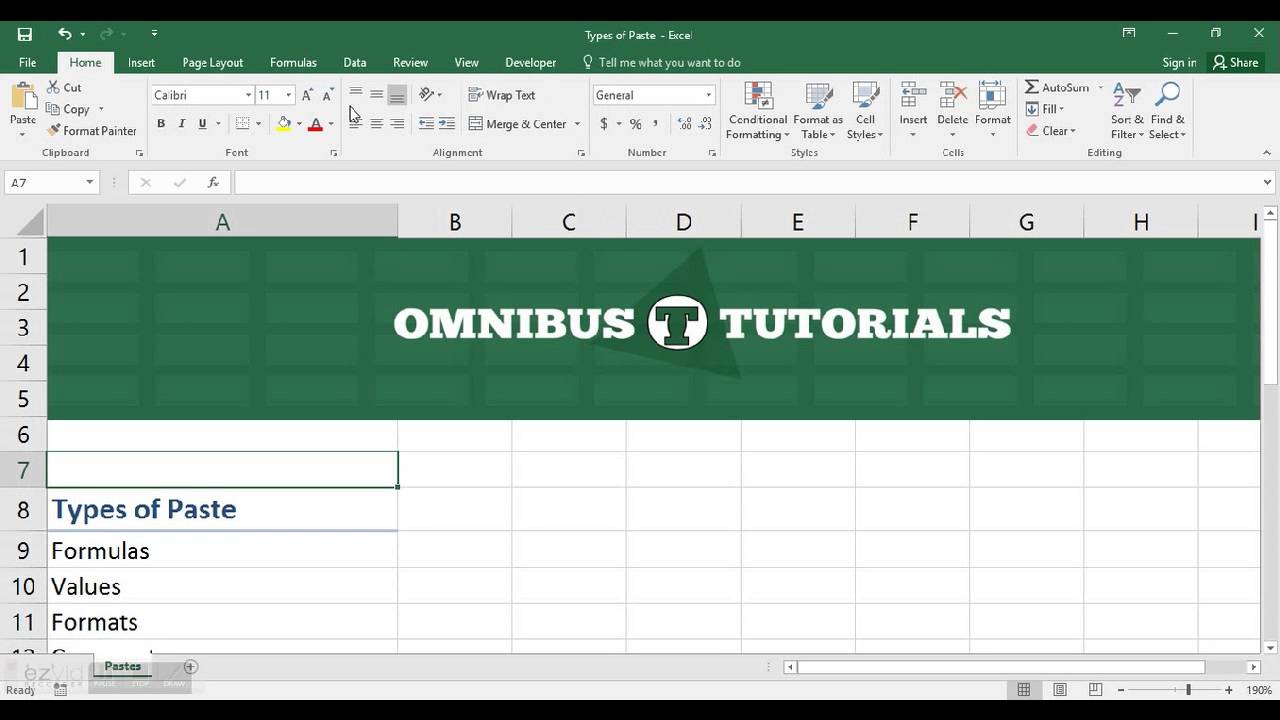Viewport: 1280px width, 720px height.
Task: Align text right
Action: click(x=397, y=124)
